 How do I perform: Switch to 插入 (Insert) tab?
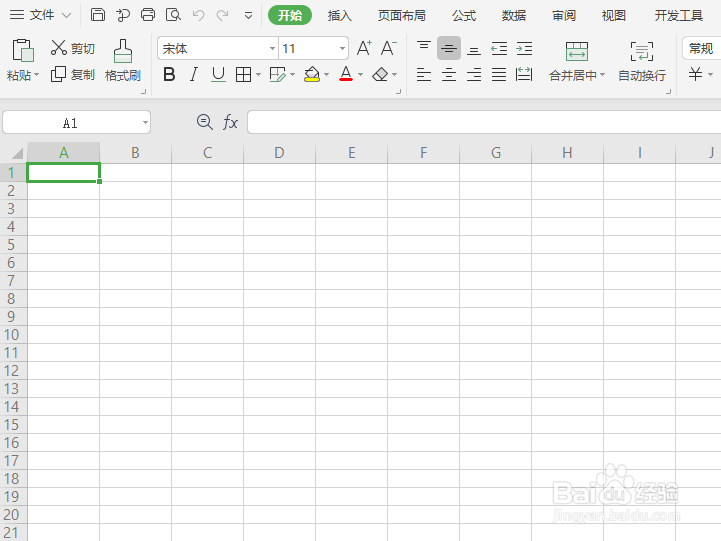tap(339, 16)
